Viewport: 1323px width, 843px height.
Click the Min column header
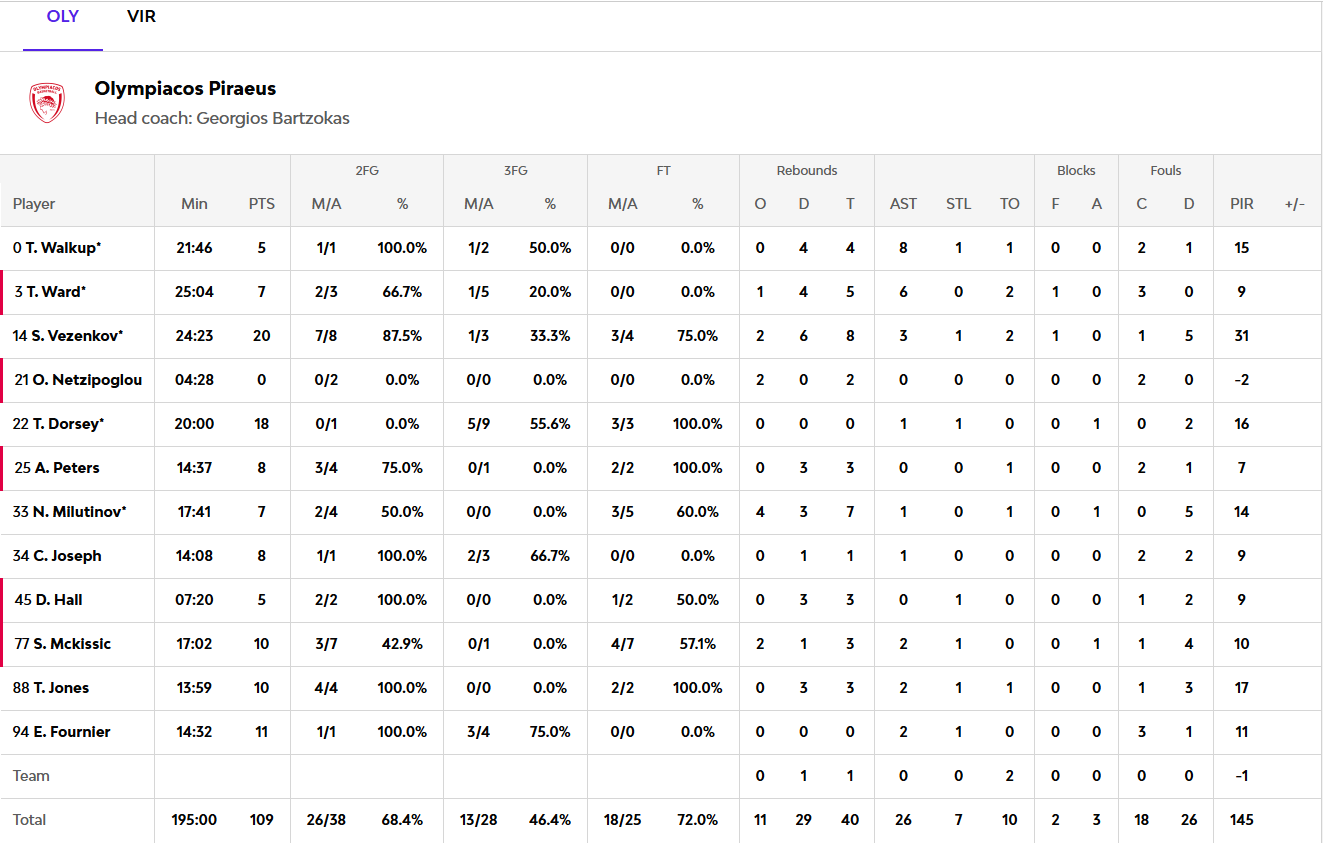194,204
